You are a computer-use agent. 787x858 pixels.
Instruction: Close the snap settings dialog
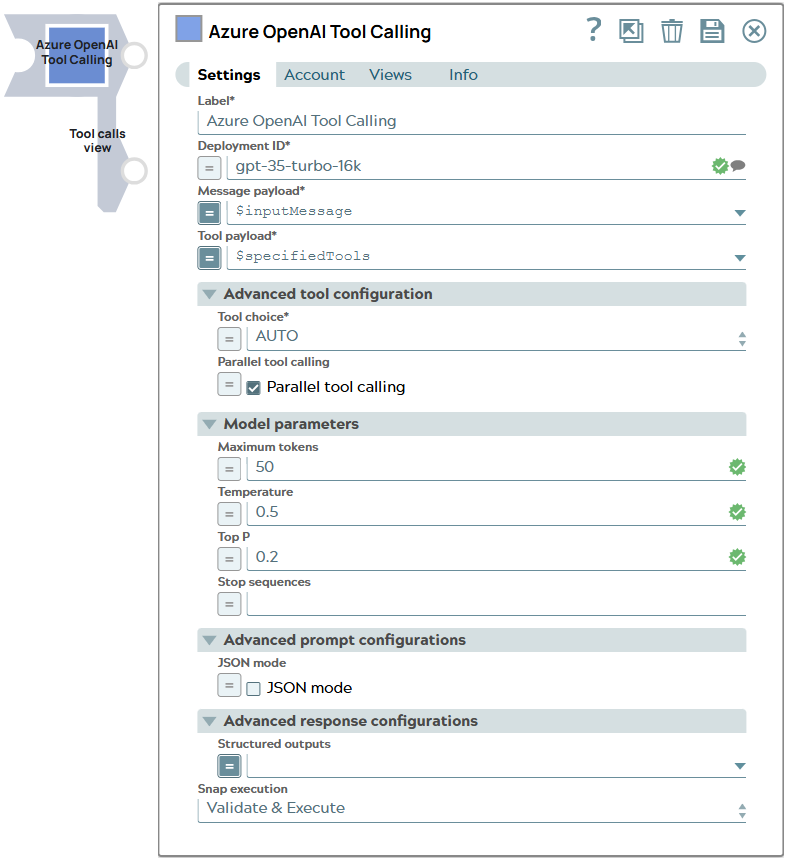pyautogui.click(x=753, y=30)
